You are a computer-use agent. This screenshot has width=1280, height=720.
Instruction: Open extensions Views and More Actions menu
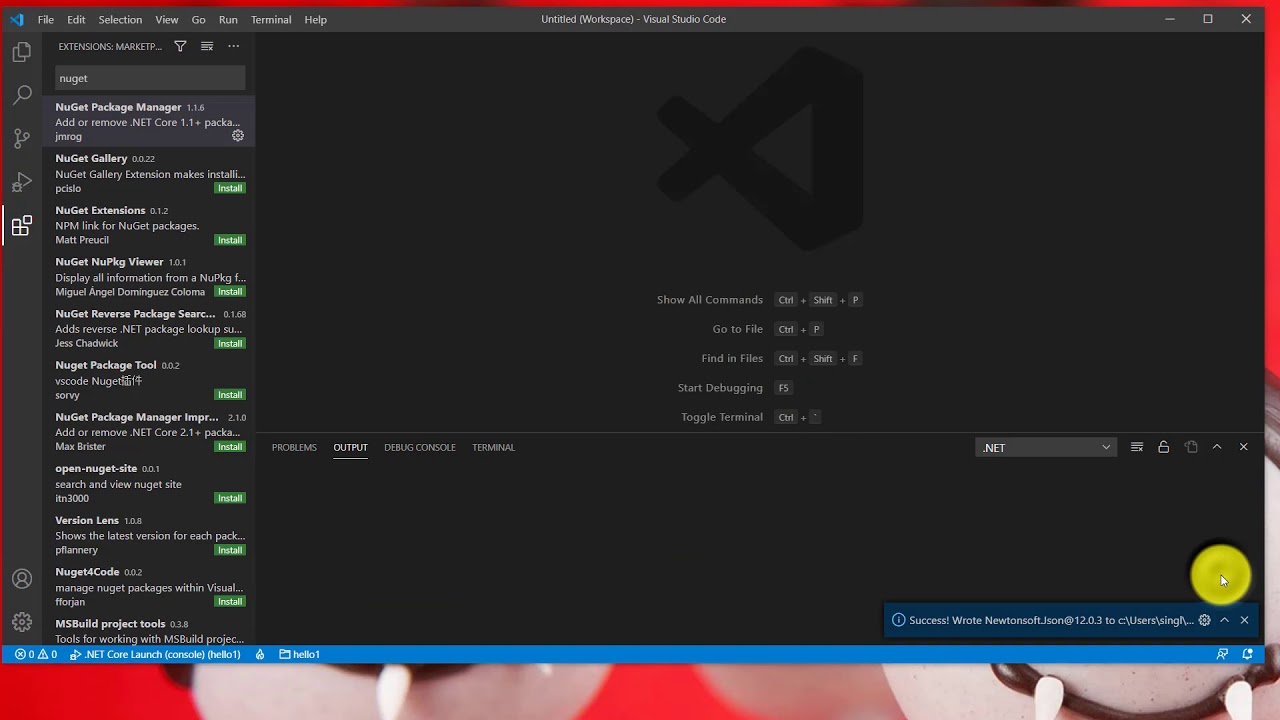[x=233, y=46]
